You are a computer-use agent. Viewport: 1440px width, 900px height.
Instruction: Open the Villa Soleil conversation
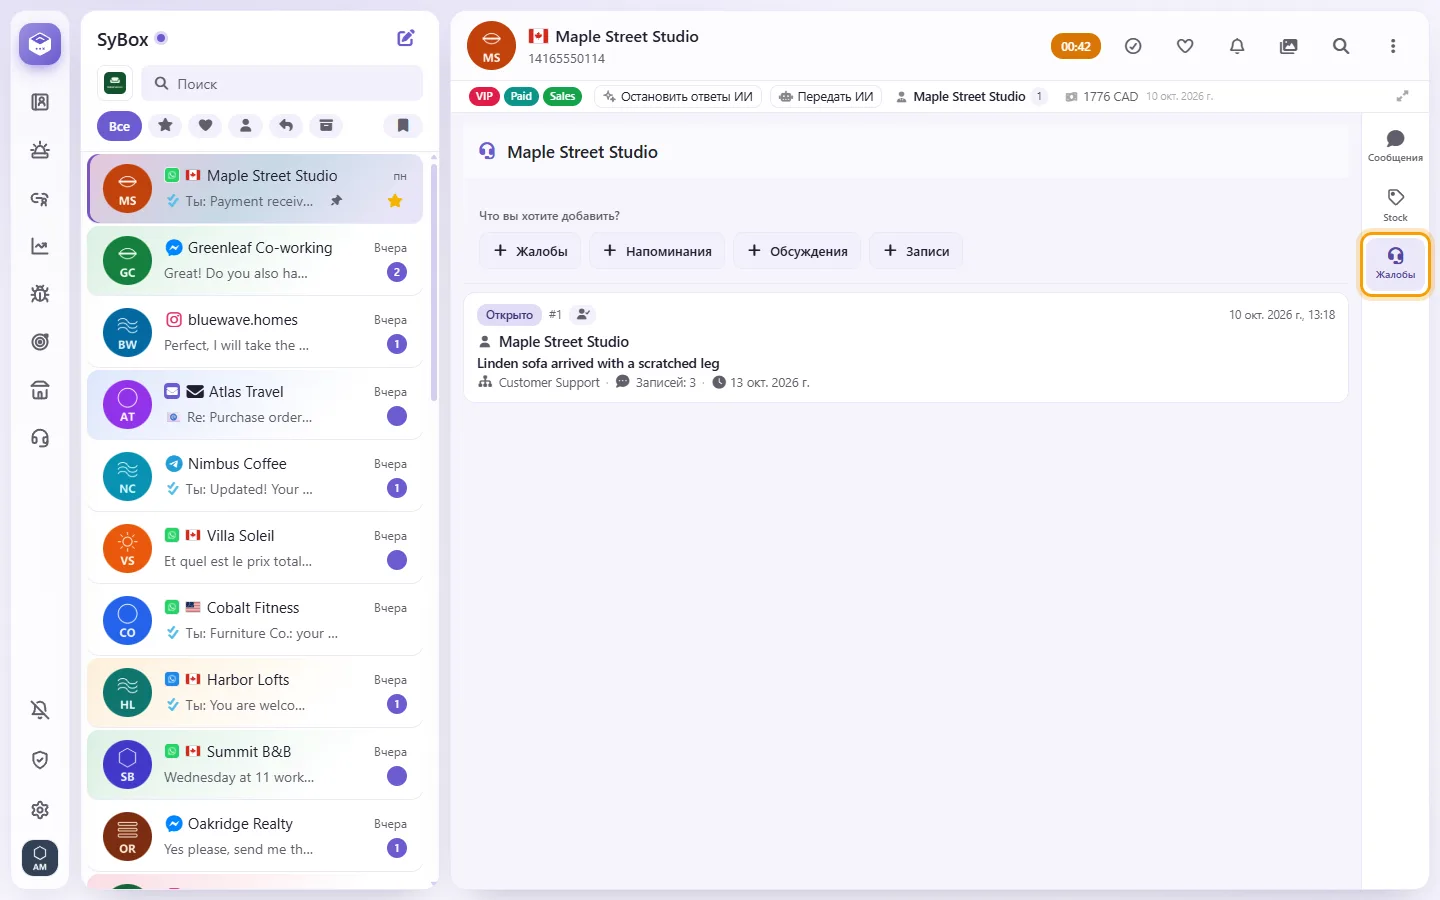pyautogui.click(x=255, y=548)
